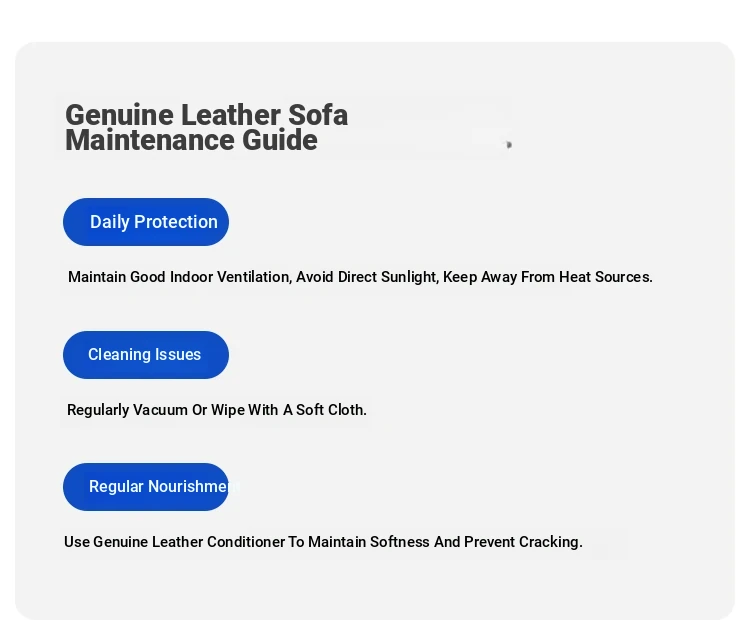The image size is (750, 620).
Task: Click the word "Ventilation" in the first tip
Action: click(x=252, y=277)
